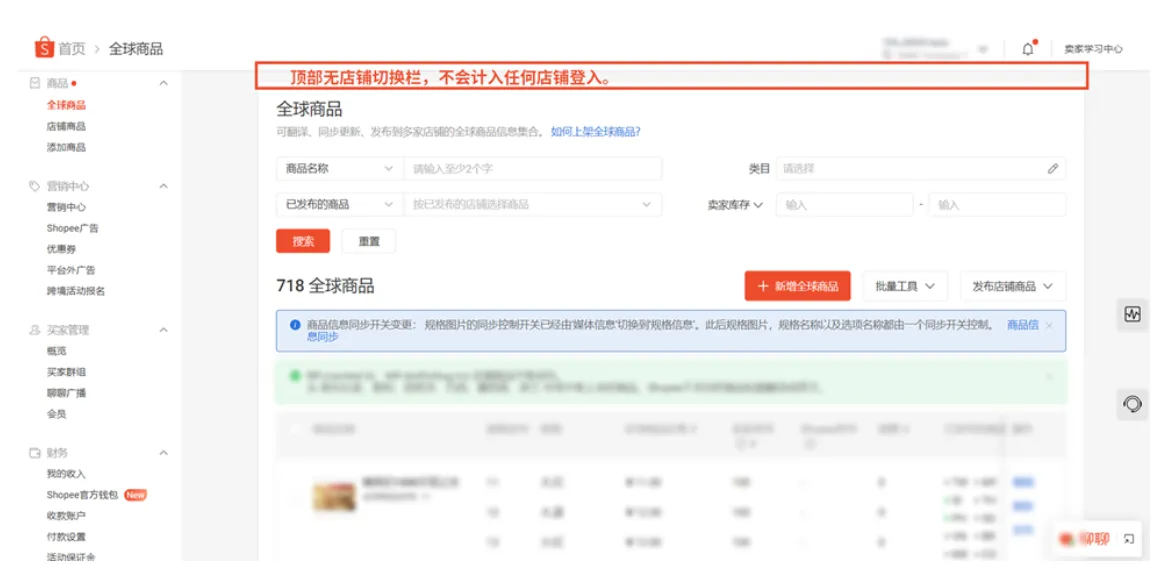Click the pop-out icon next to 聊聊

pos(1127,538)
